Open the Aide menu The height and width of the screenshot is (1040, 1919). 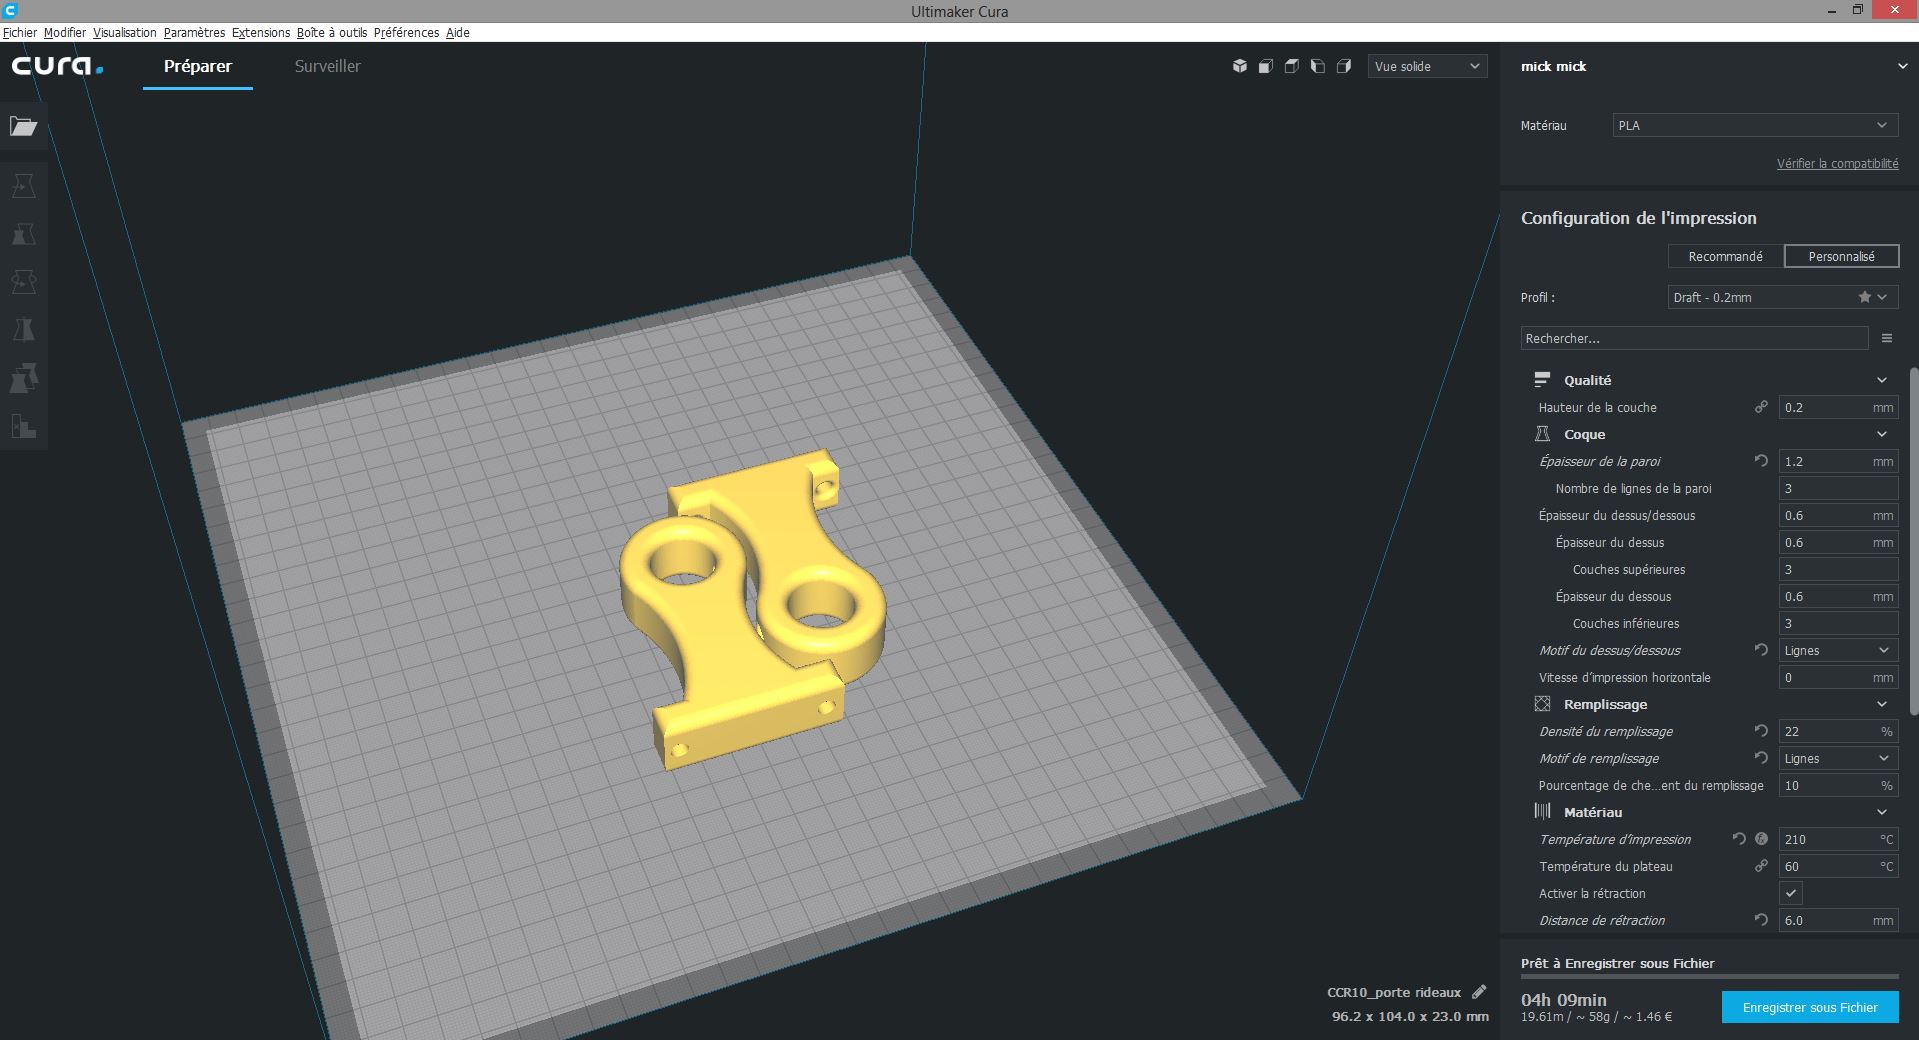pos(458,32)
